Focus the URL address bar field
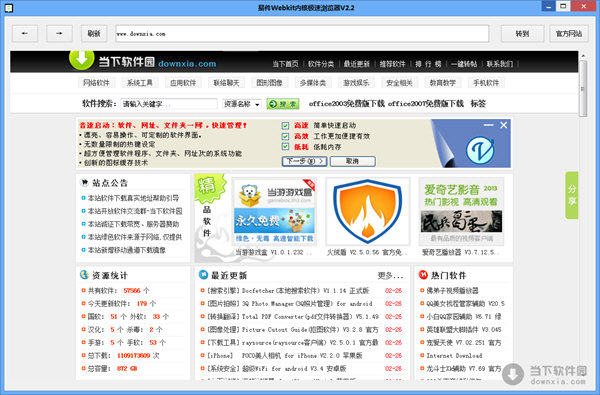Image resolution: width=600 pixels, height=395 pixels. click(x=302, y=34)
